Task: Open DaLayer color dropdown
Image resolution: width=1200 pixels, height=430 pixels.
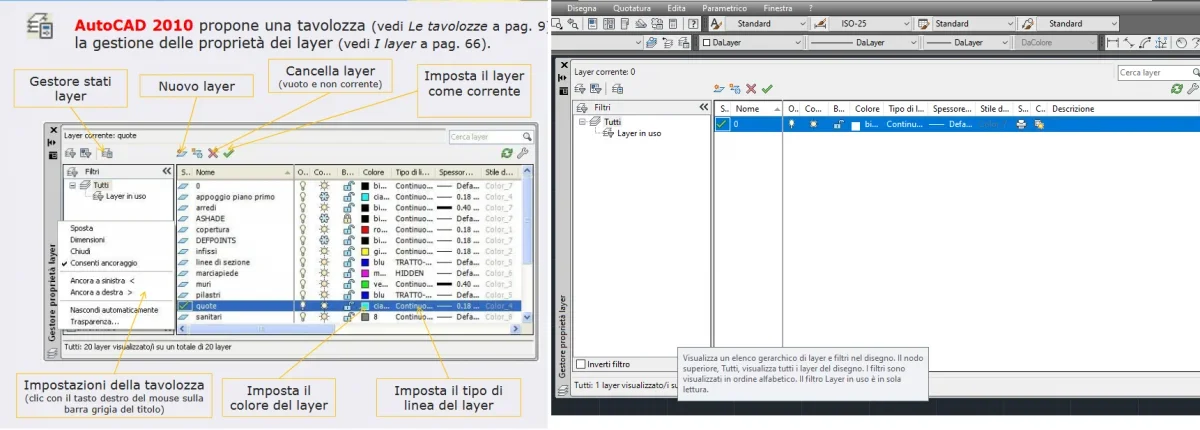Action: (752, 42)
